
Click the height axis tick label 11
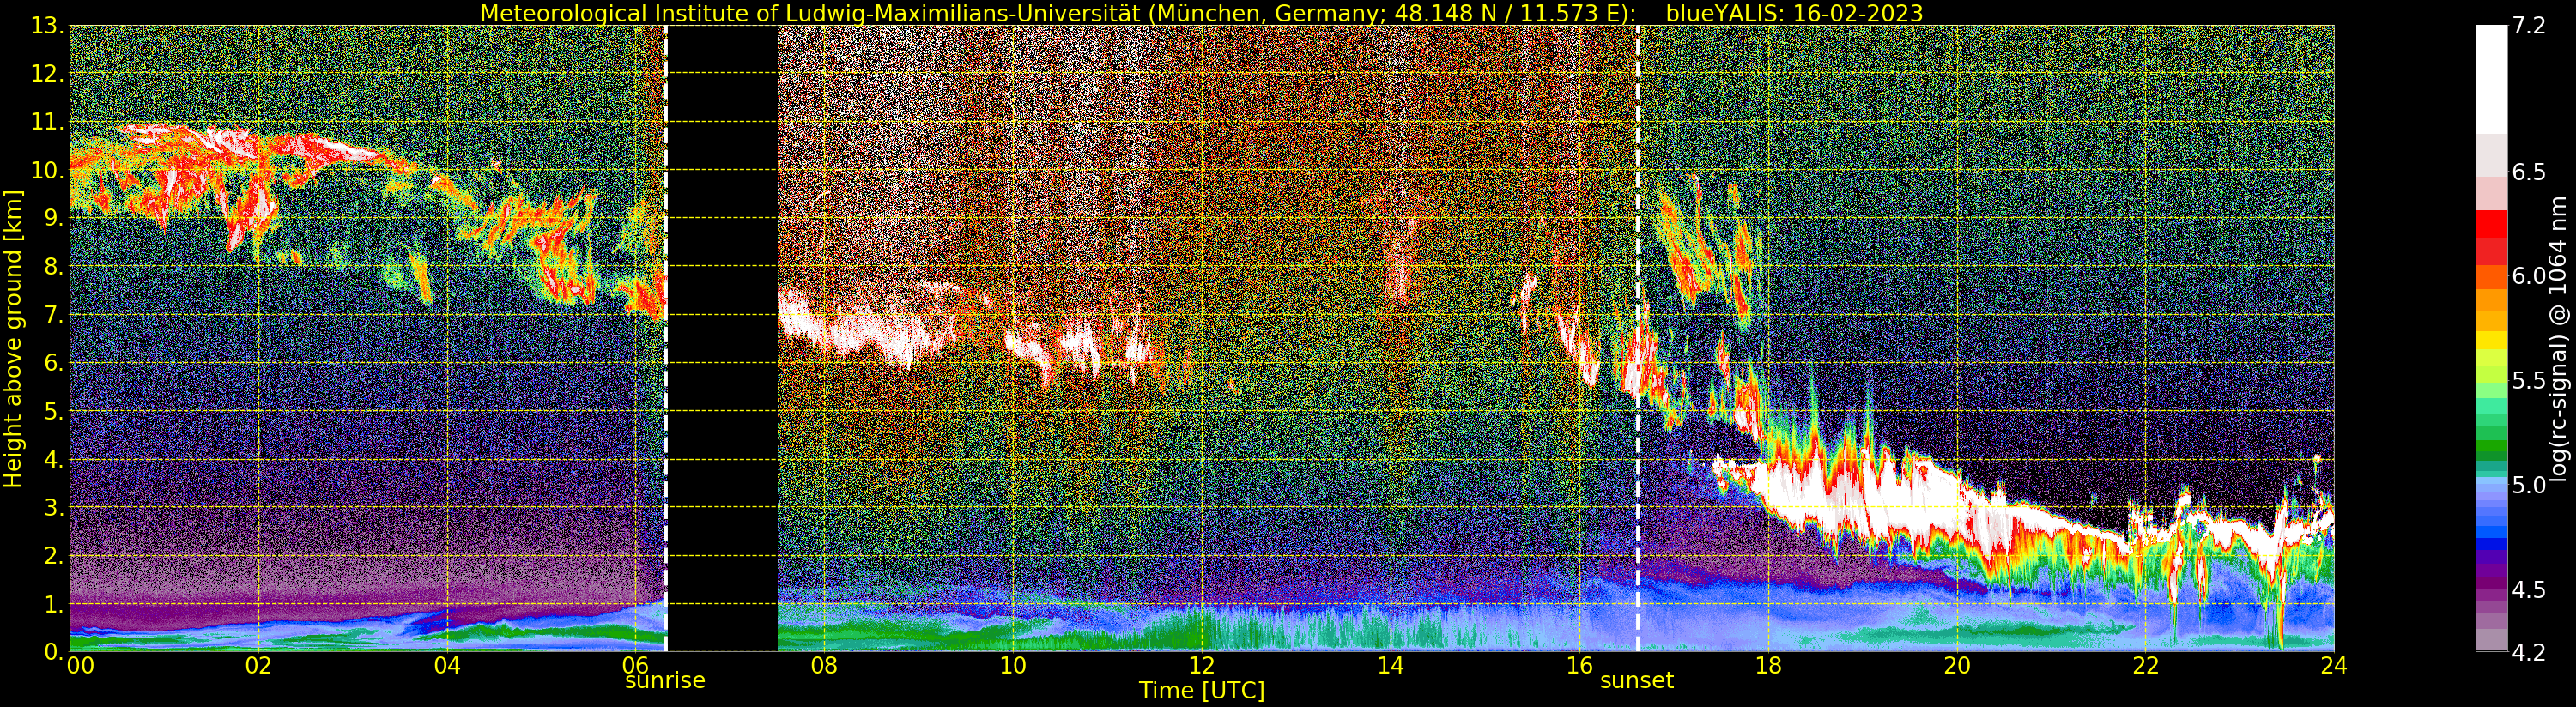click(x=49, y=122)
